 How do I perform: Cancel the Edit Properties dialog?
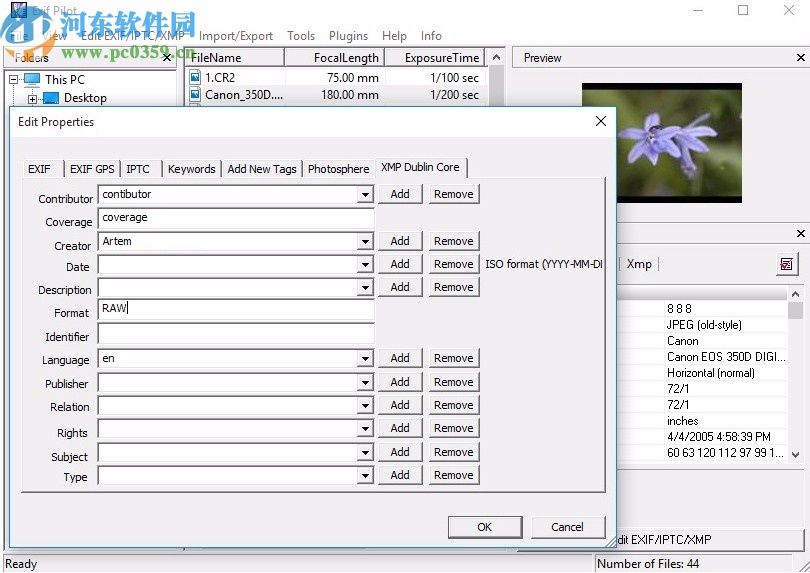pyautogui.click(x=567, y=527)
